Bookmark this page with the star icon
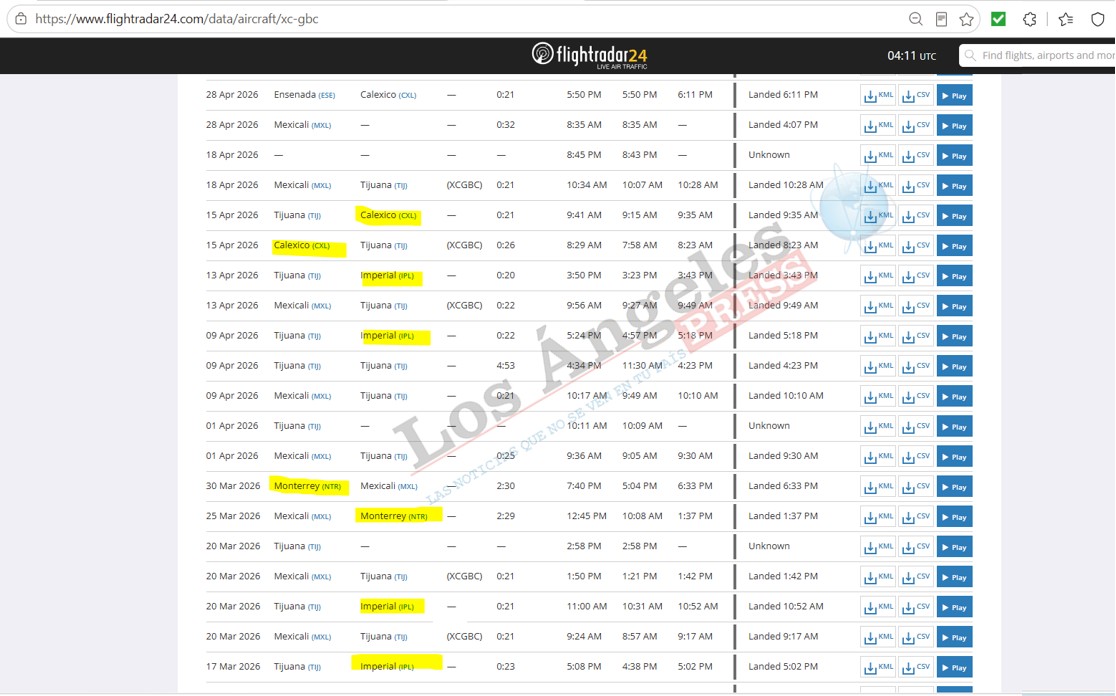The width and height of the screenshot is (1116, 696). pos(967,19)
